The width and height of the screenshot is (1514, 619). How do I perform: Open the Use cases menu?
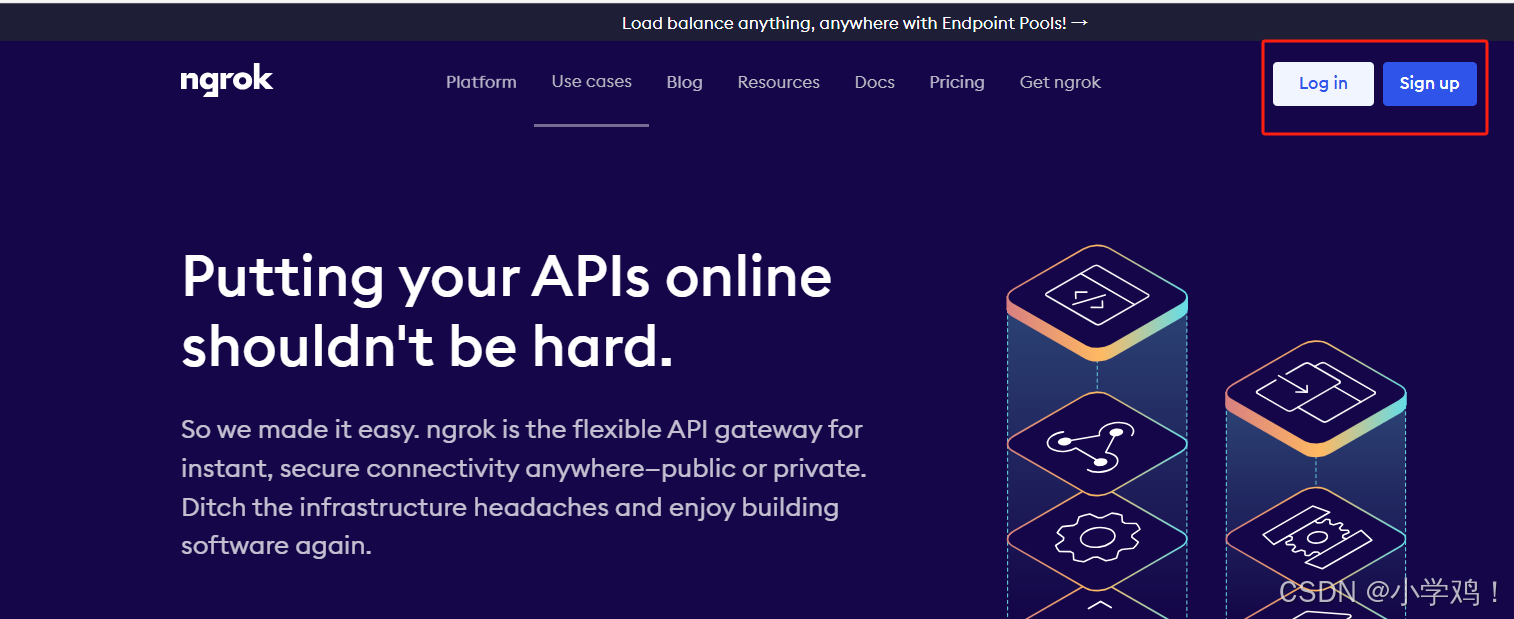point(591,82)
